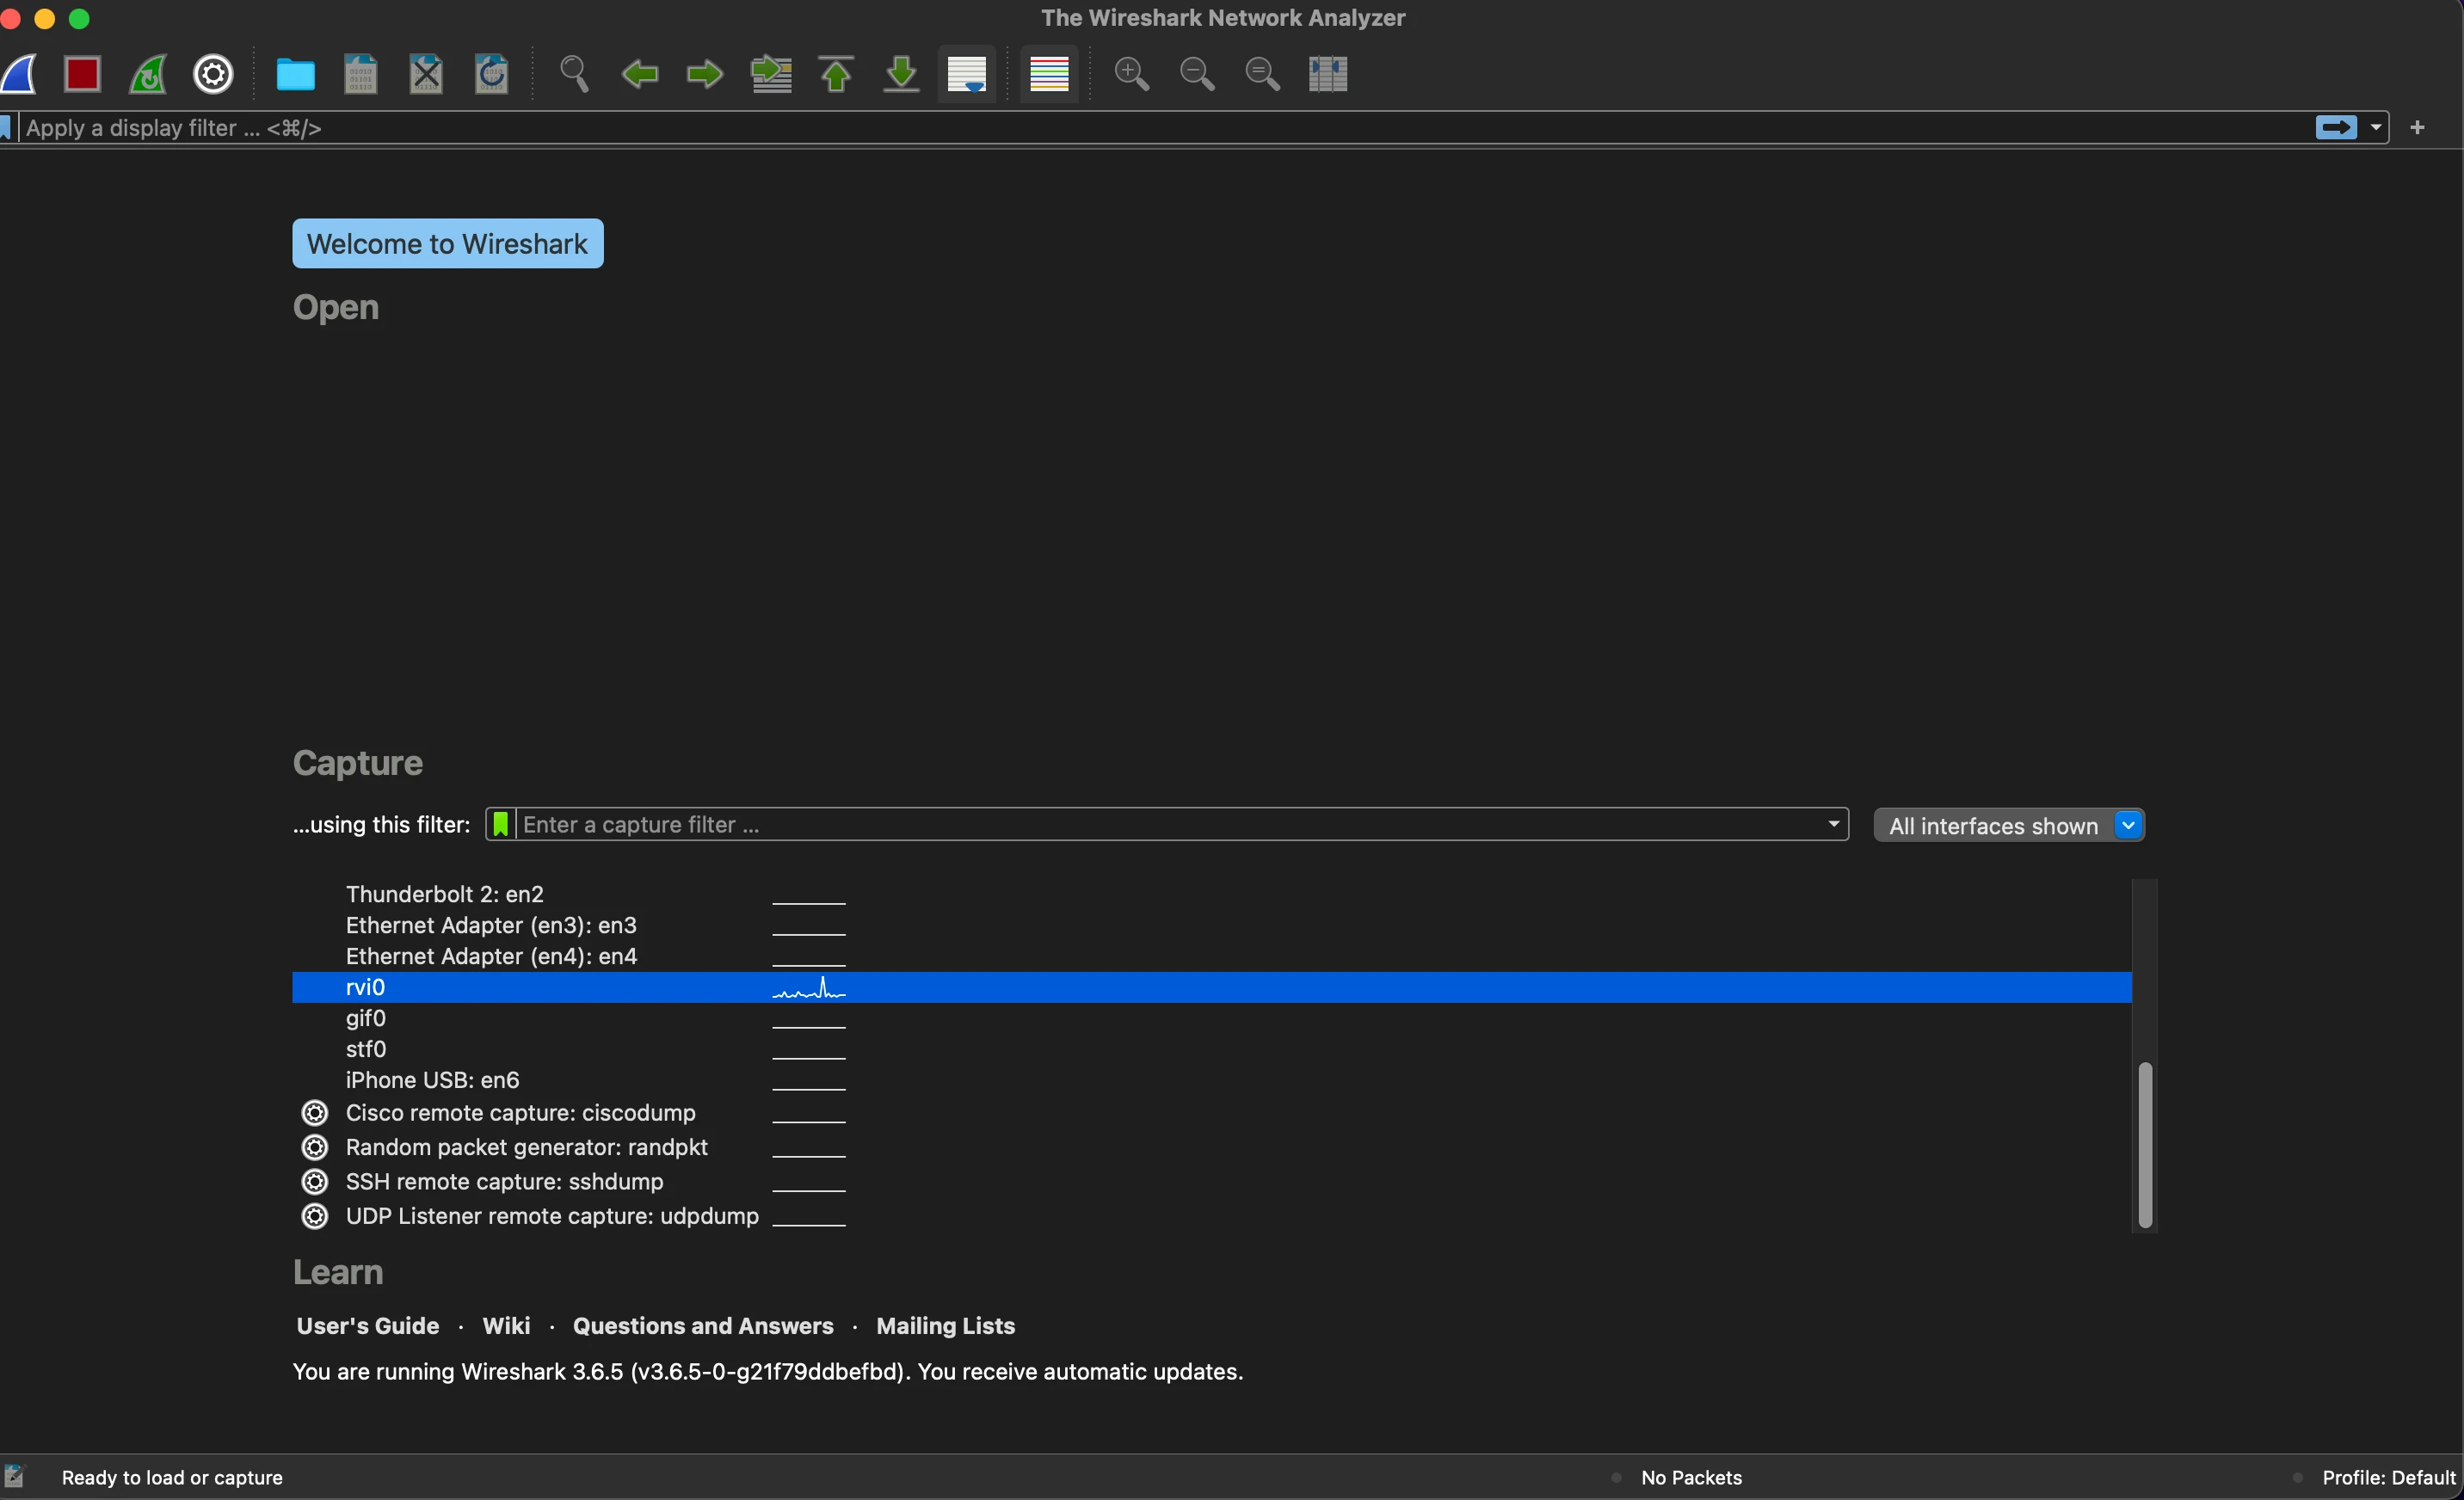Image resolution: width=2464 pixels, height=1500 pixels.
Task: Select the rvi0 interface row
Action: 1211,987
